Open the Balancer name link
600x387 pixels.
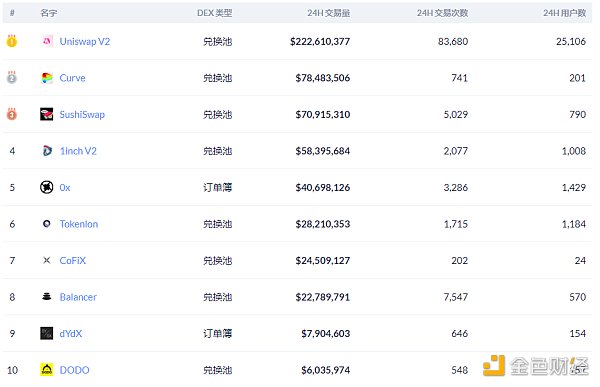[x=78, y=297]
